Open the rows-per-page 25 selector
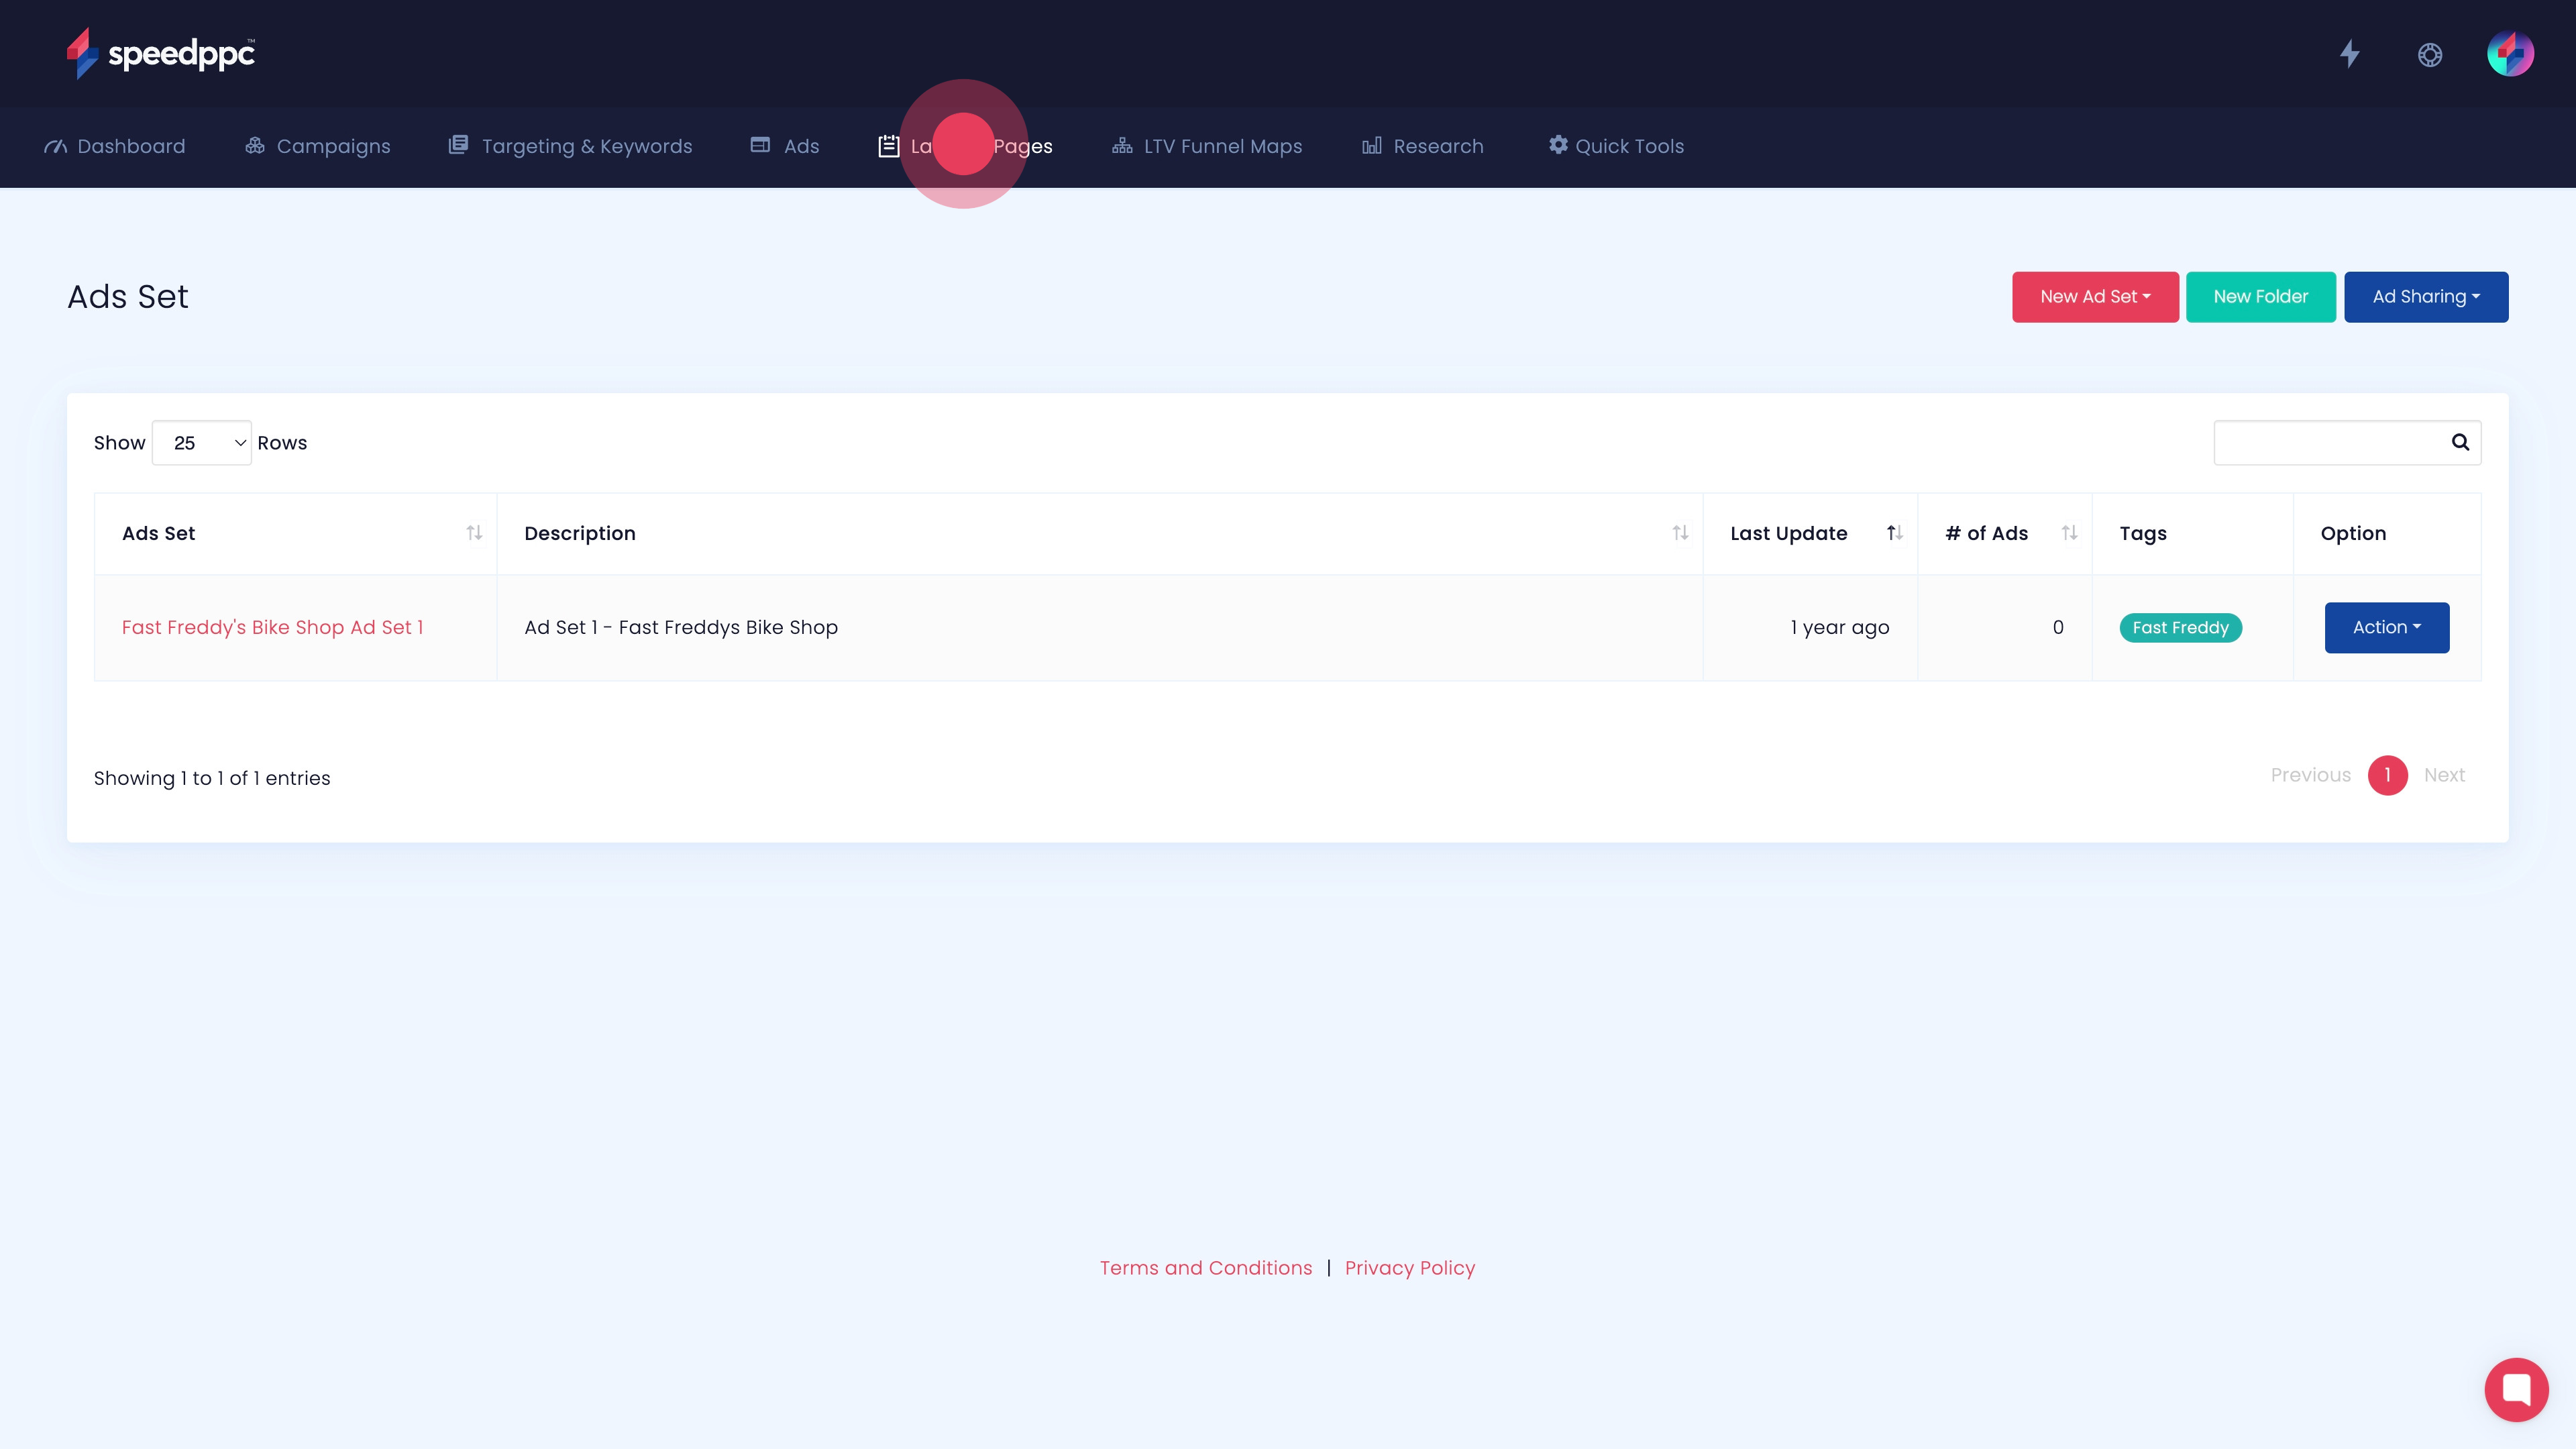 [202, 443]
